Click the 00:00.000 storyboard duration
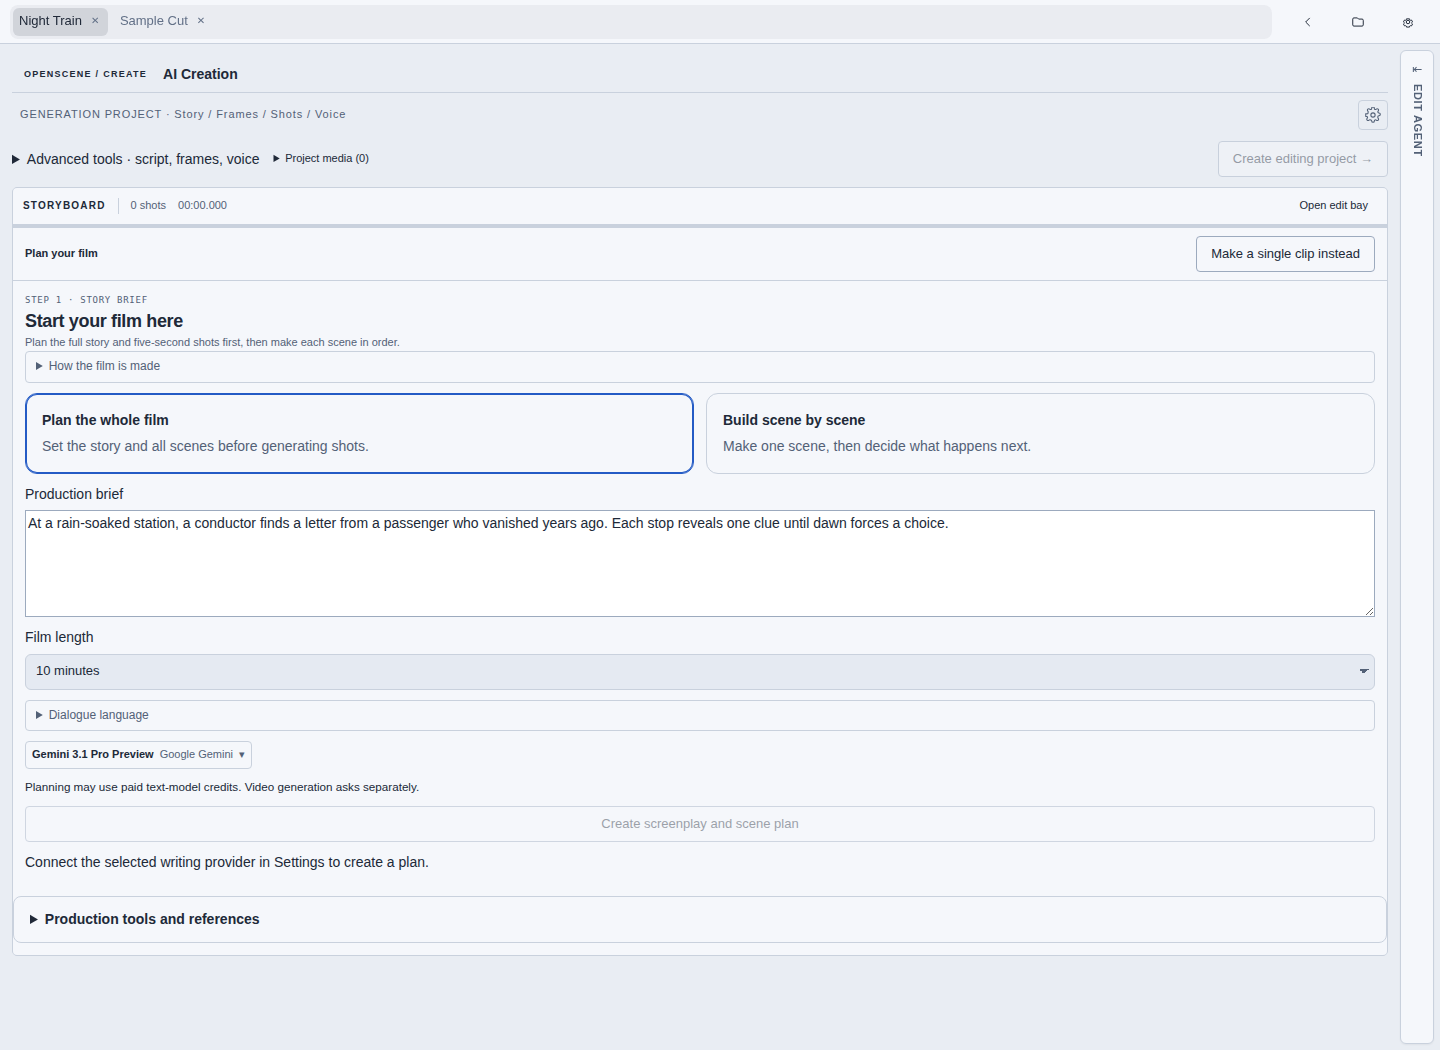The width and height of the screenshot is (1440, 1050). [x=202, y=205]
